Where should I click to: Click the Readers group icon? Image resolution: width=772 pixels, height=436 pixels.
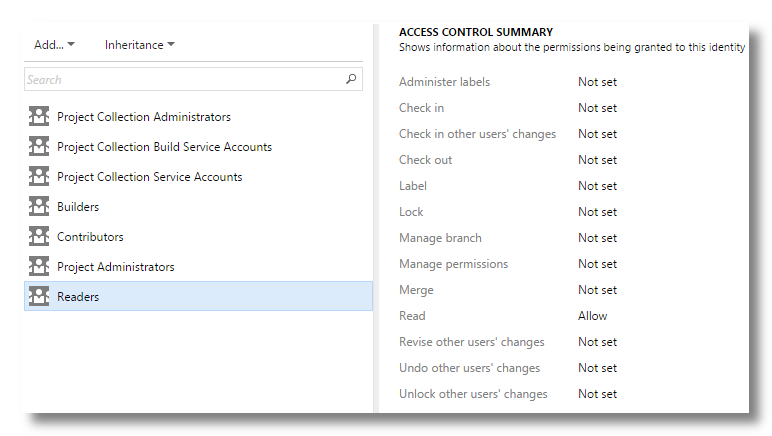(x=39, y=297)
